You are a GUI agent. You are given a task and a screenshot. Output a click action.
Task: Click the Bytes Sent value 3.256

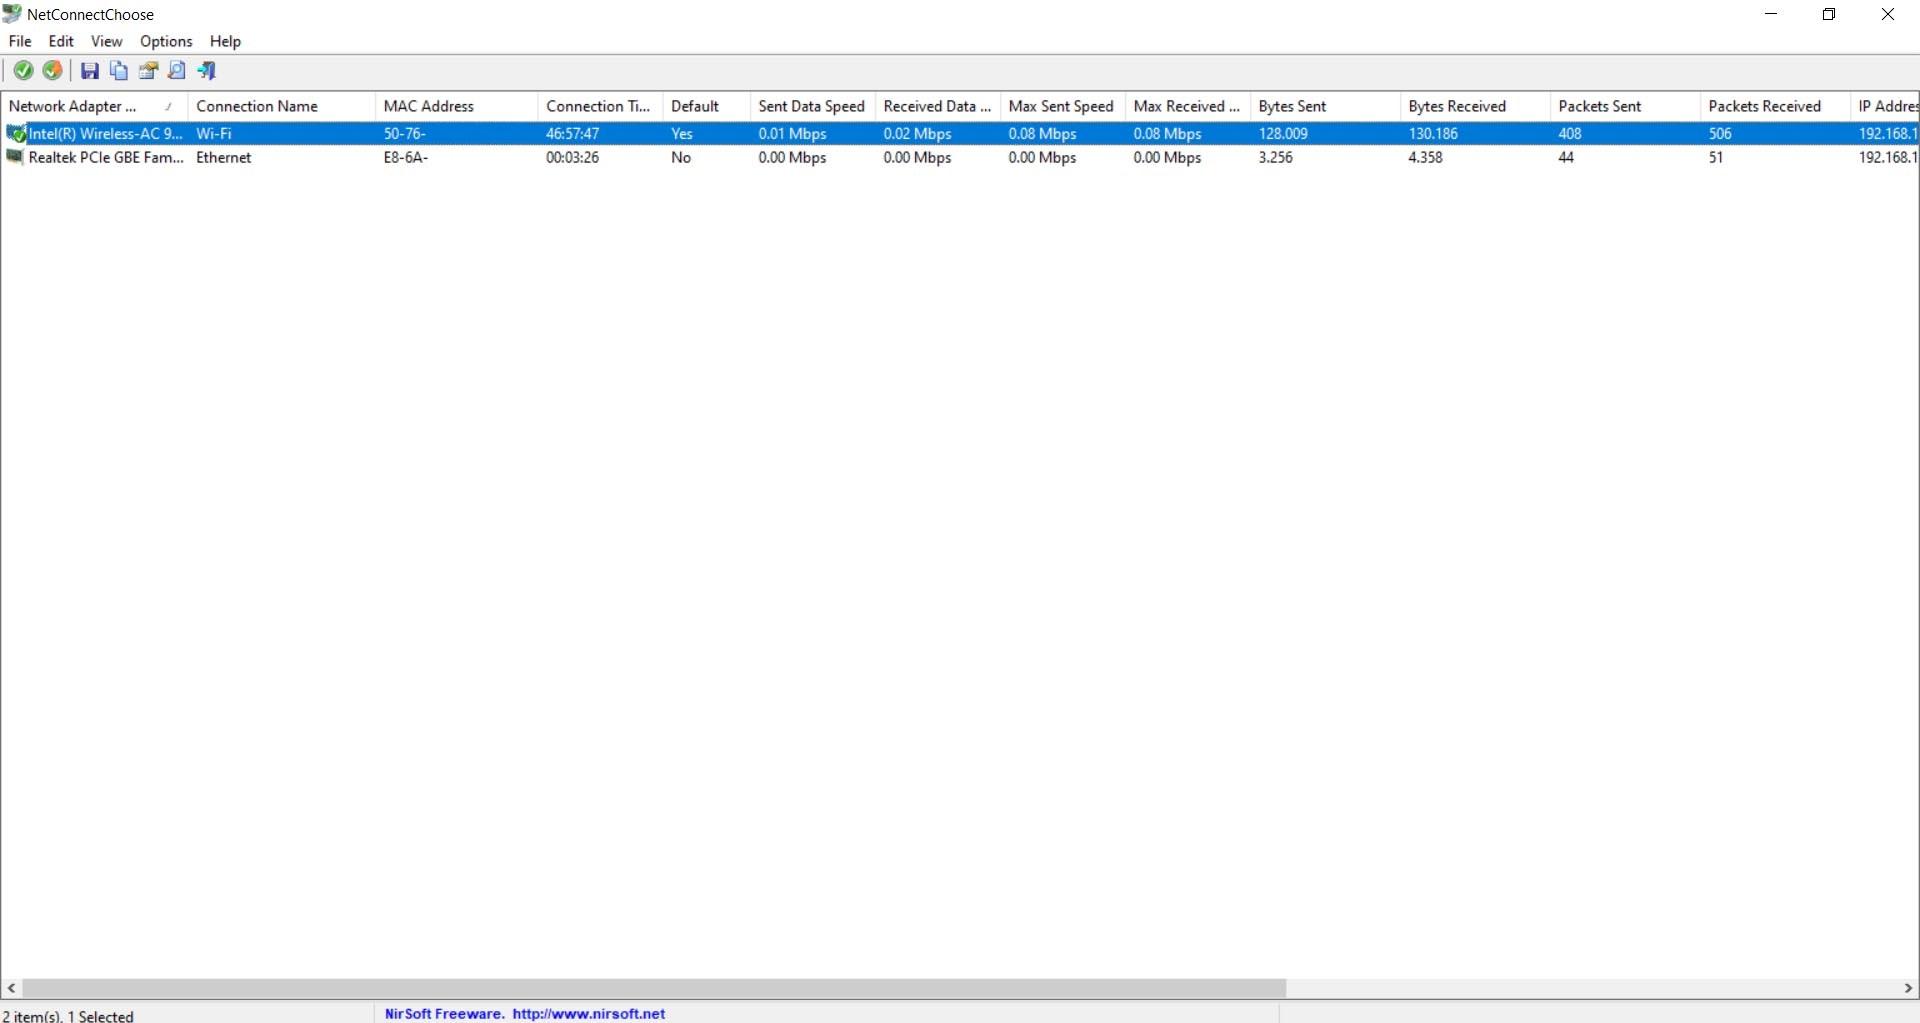click(x=1276, y=157)
